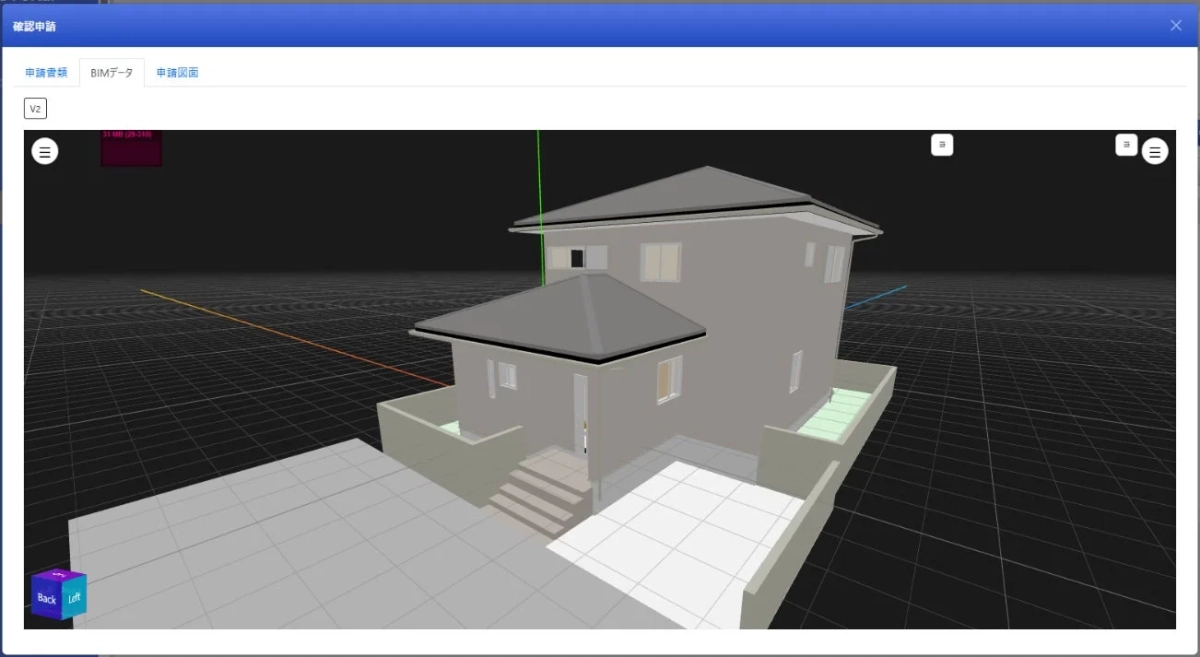Open the right hamburger menu in the 3D viewer
This screenshot has height=657, width=1200.
1155,151
